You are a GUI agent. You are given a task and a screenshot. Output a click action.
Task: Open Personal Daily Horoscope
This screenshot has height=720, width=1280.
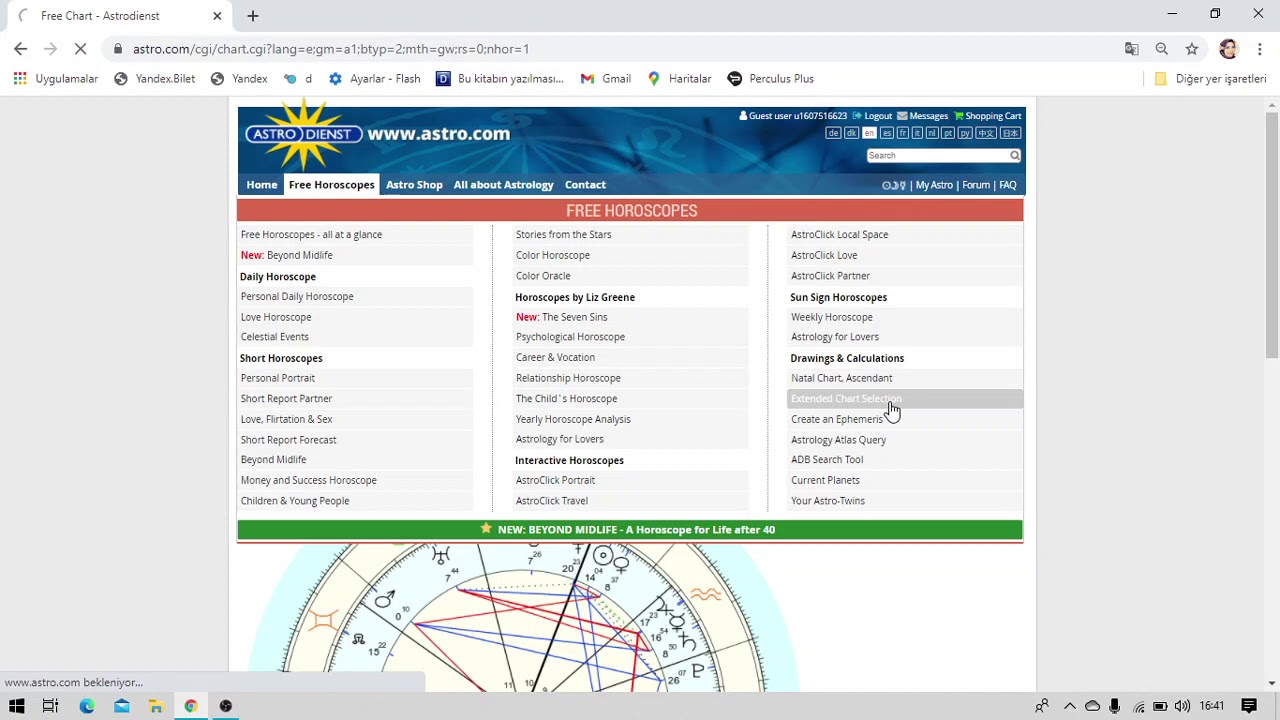pyautogui.click(x=297, y=297)
